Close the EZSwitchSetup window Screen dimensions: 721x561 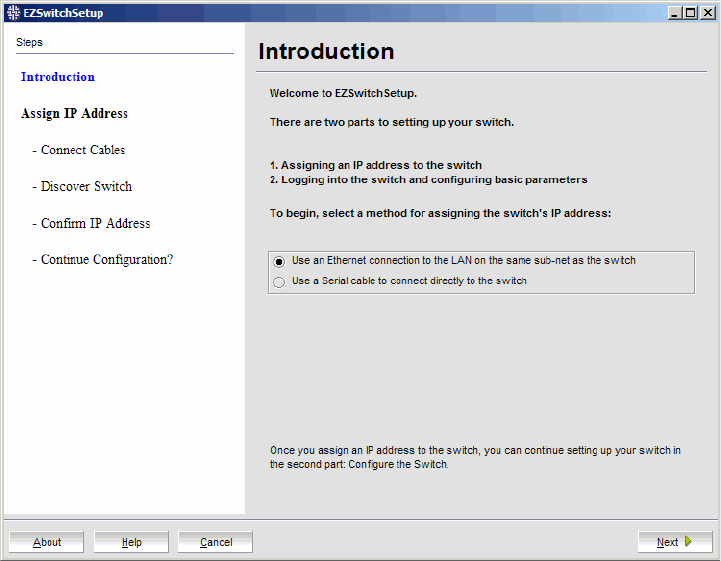(708, 13)
